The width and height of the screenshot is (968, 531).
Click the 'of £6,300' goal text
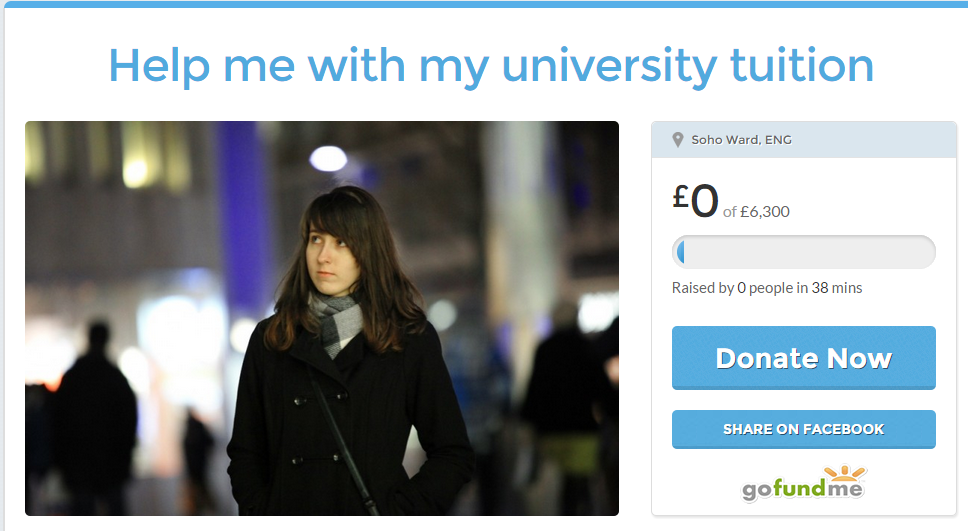click(x=756, y=212)
